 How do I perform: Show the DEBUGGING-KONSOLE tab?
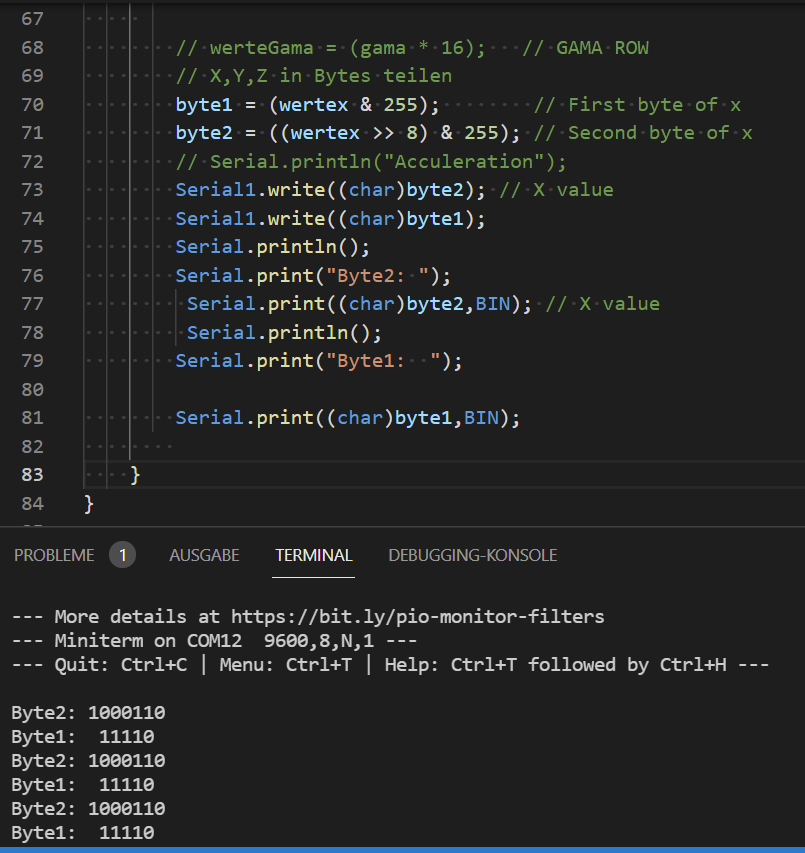pos(472,555)
